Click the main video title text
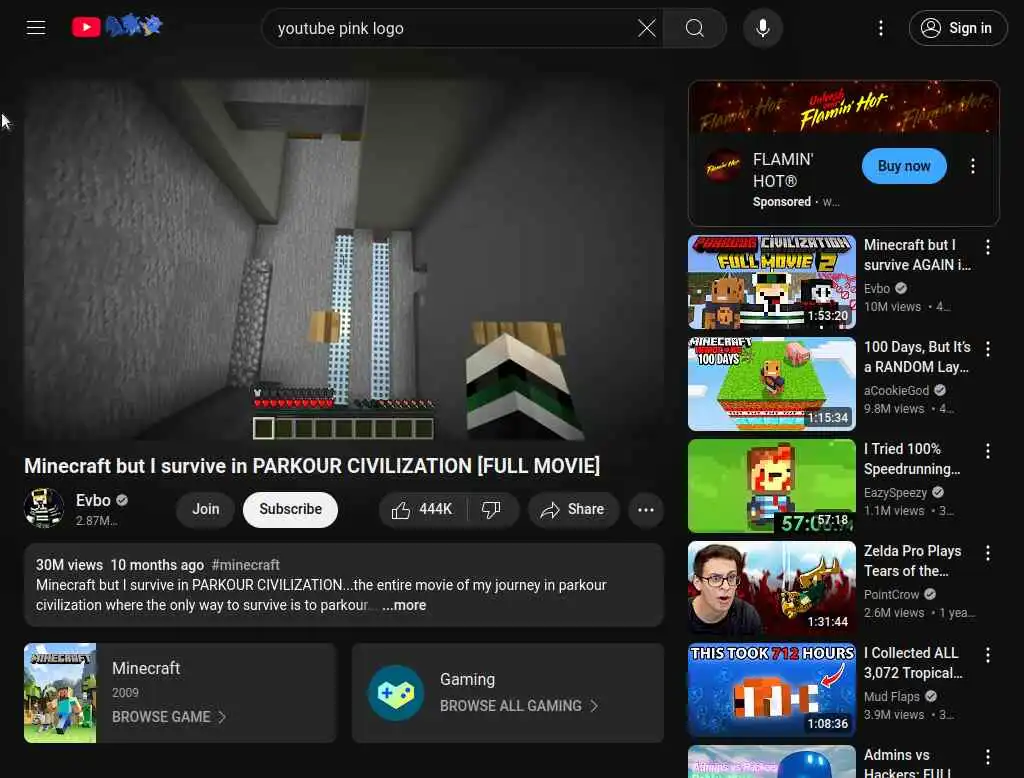 click(x=312, y=466)
